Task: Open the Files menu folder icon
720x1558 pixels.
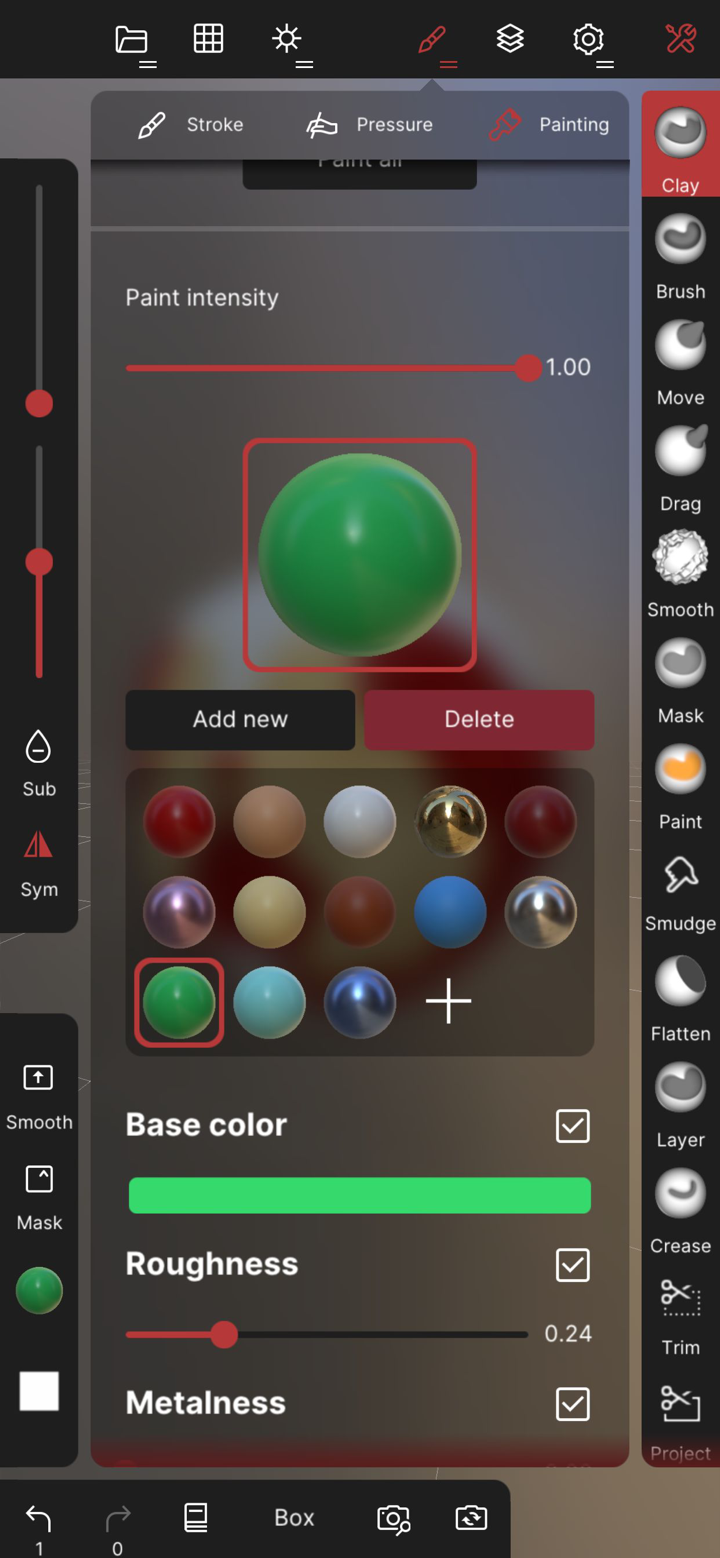Action: pos(133,40)
